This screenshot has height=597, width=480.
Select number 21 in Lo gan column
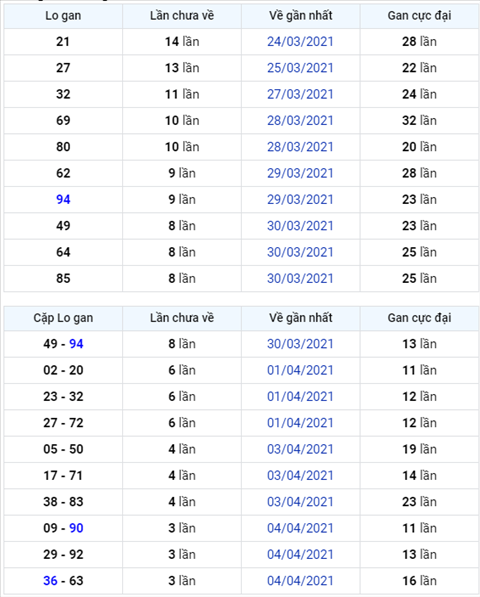coord(63,42)
